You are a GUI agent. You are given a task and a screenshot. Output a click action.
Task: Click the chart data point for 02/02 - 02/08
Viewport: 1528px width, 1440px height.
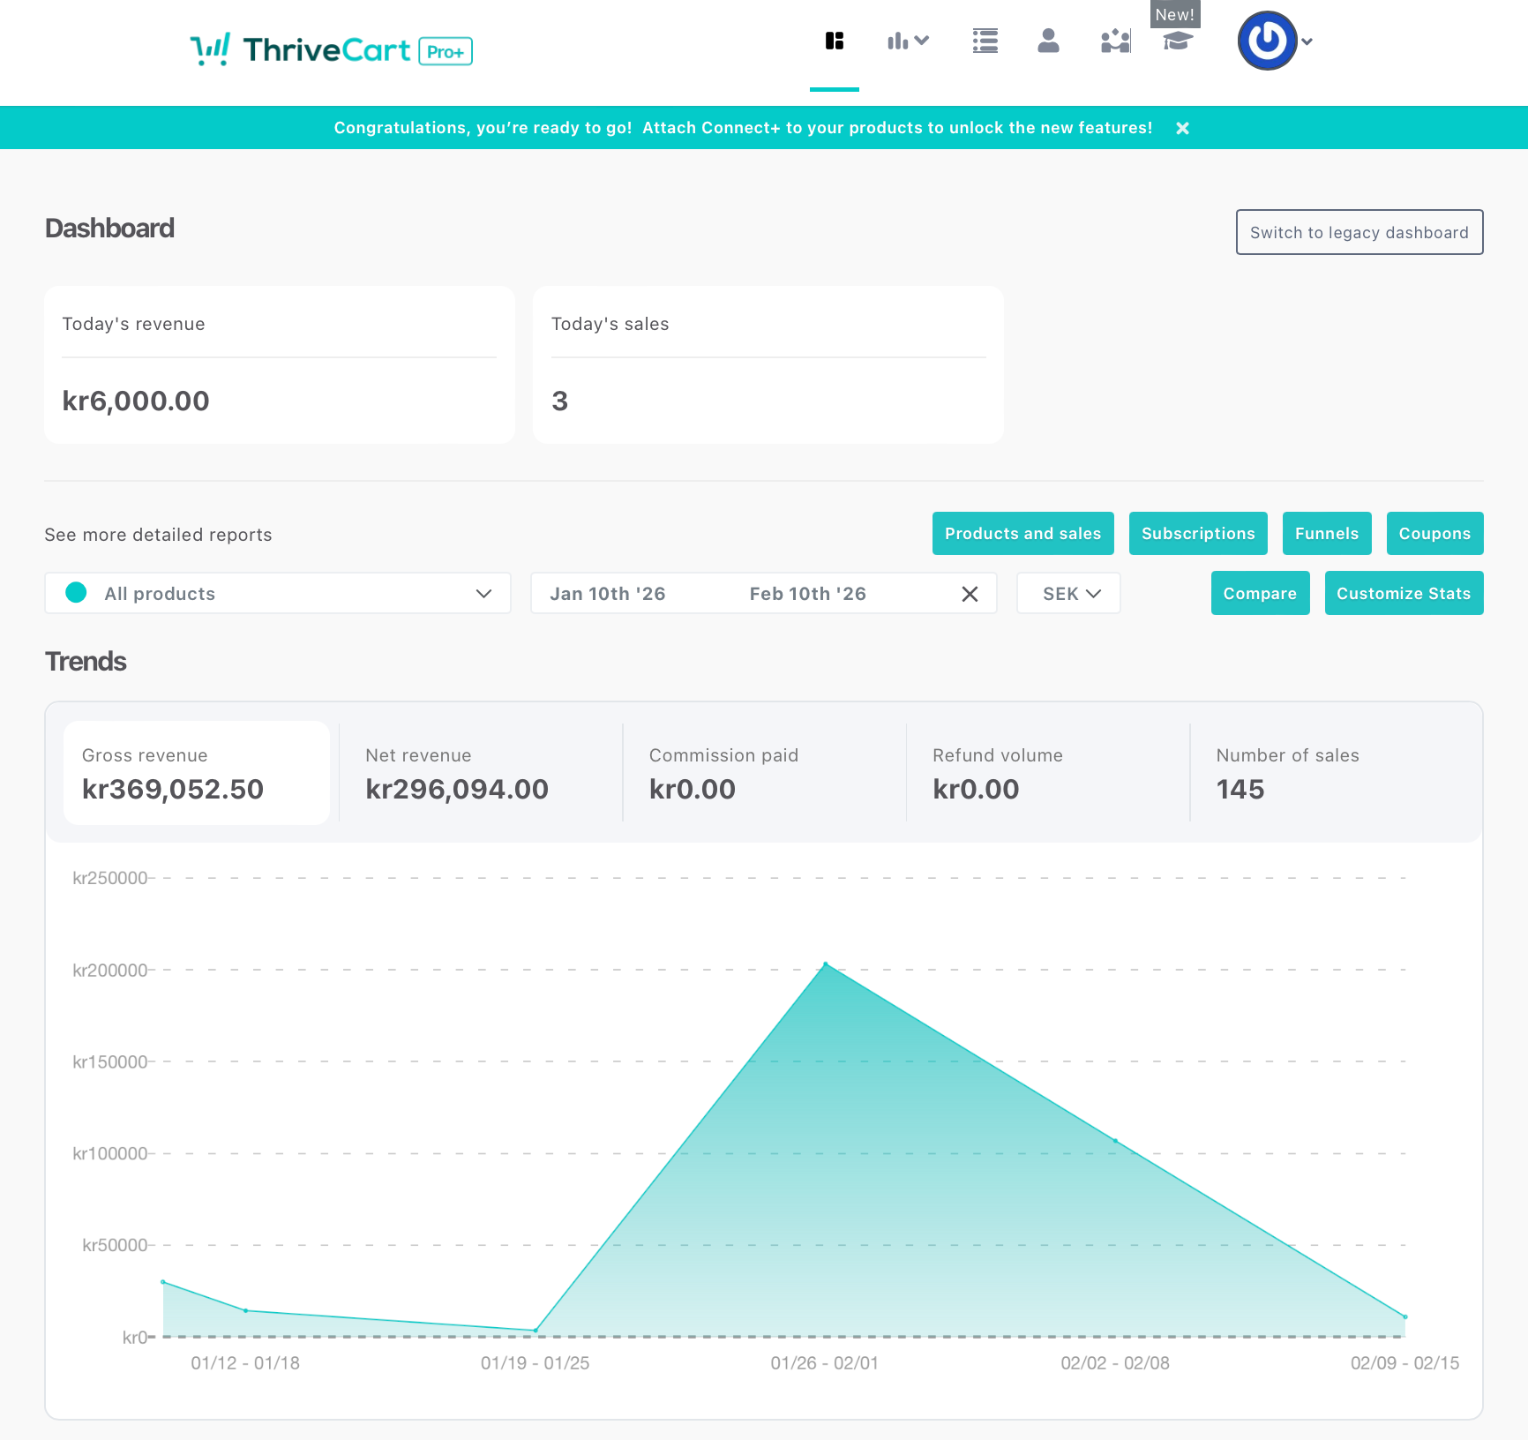(1115, 1140)
